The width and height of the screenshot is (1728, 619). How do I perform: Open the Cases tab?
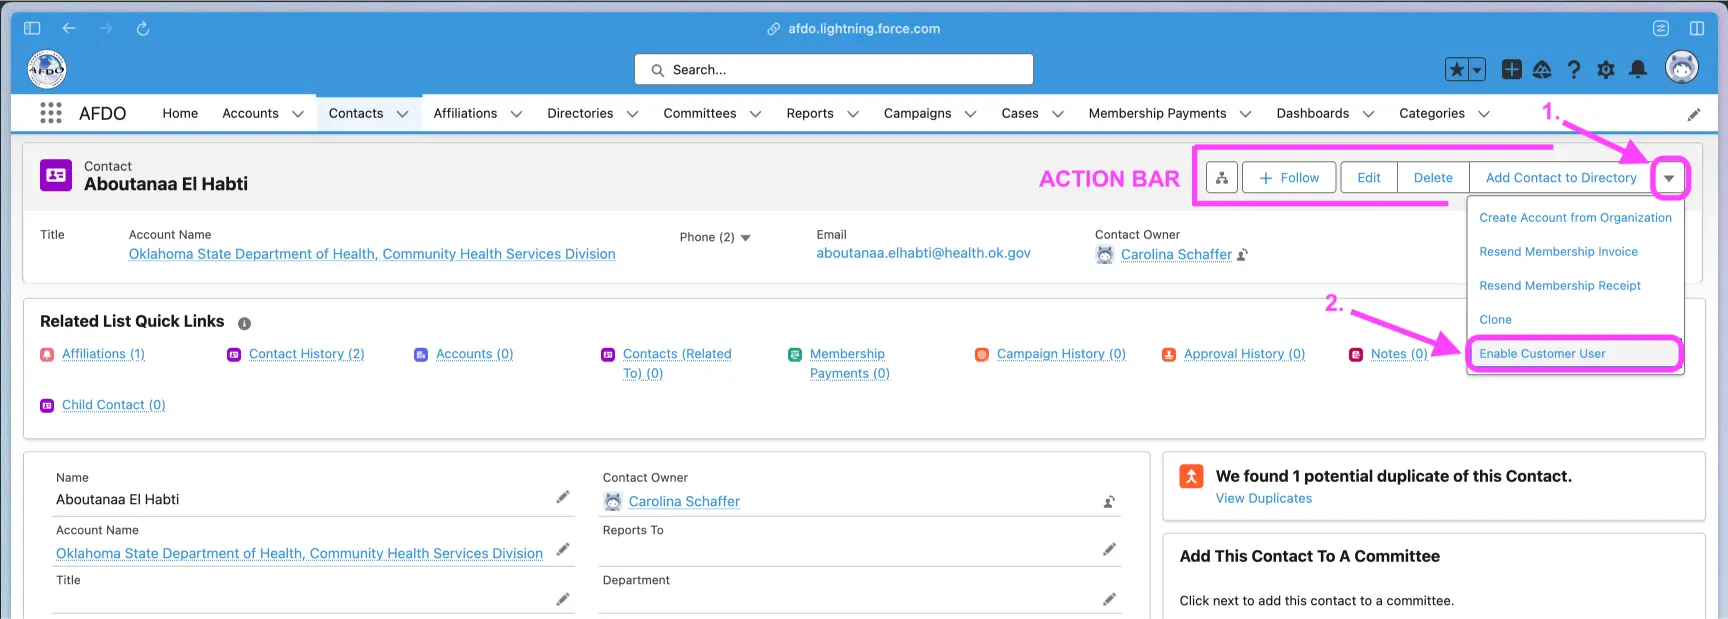point(1019,113)
